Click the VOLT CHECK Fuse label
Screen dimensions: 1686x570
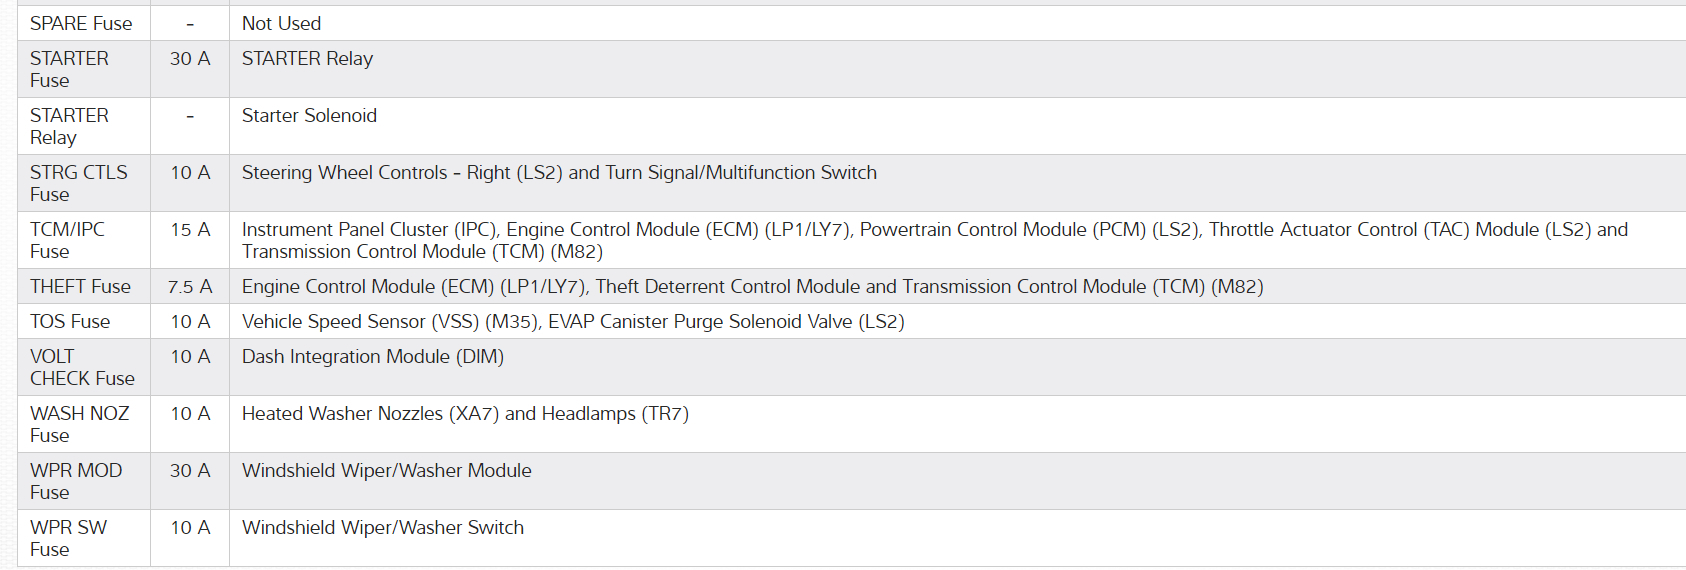82,367
